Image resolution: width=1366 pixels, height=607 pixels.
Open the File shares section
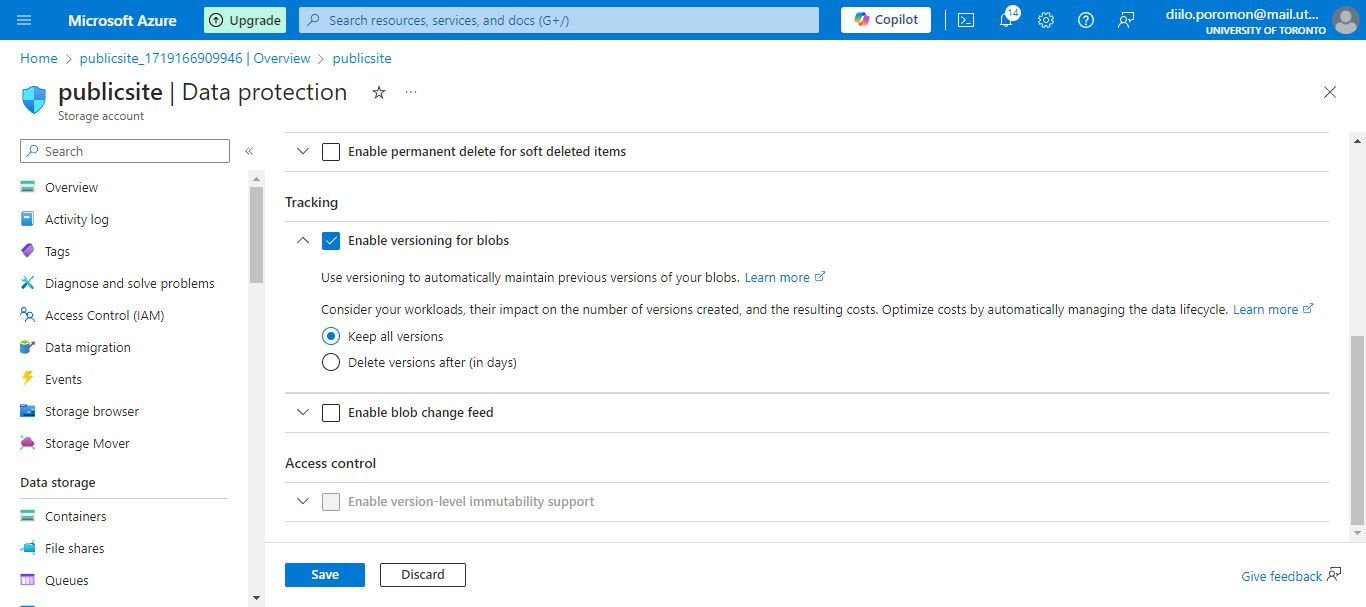[x=77, y=547]
